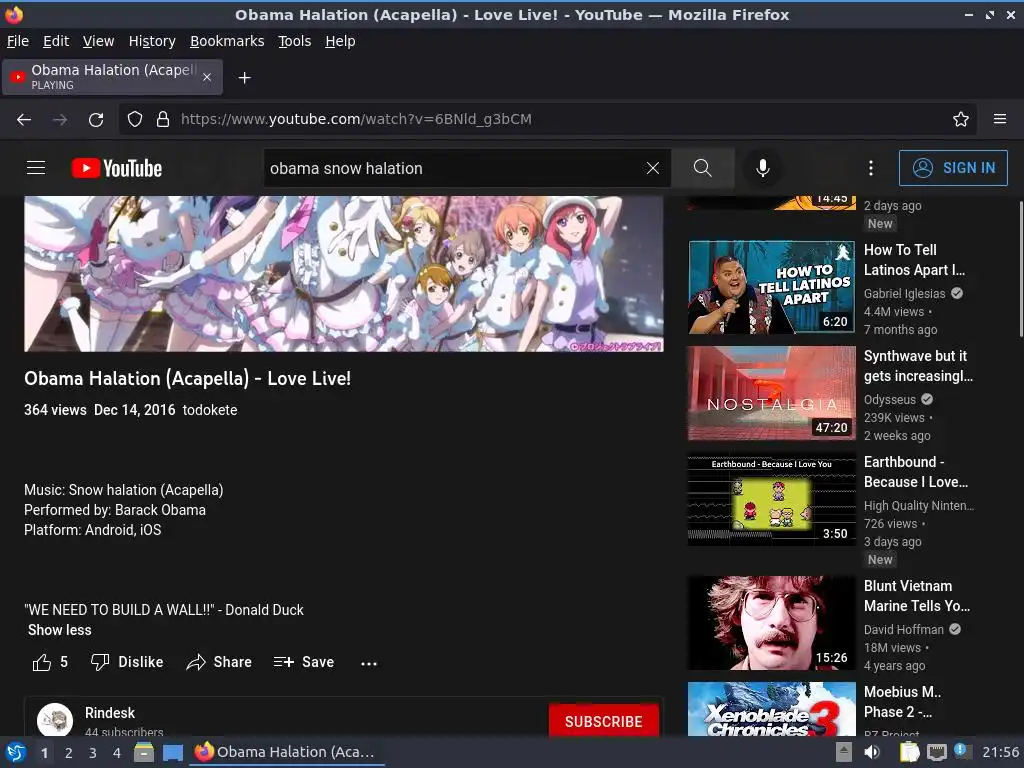Go to YouTube home via the logo
This screenshot has width=1024, height=768.
(117, 168)
